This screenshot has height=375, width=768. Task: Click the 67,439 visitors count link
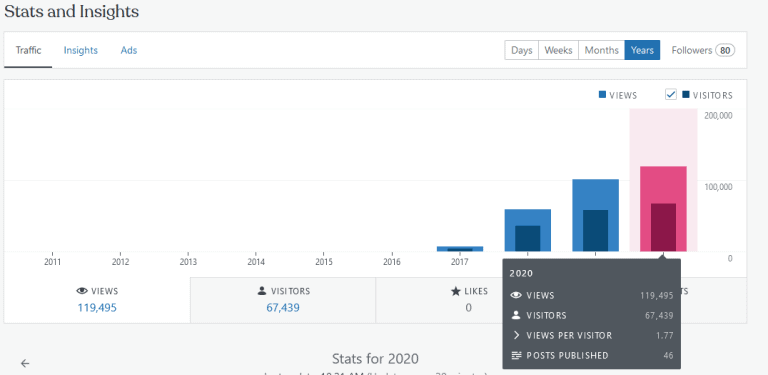[283, 308]
